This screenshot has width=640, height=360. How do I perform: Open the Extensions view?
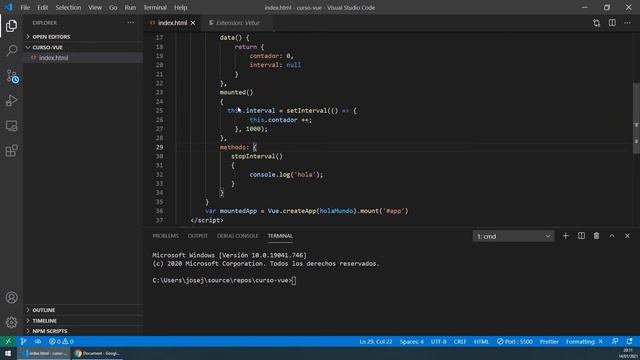click(x=11, y=151)
